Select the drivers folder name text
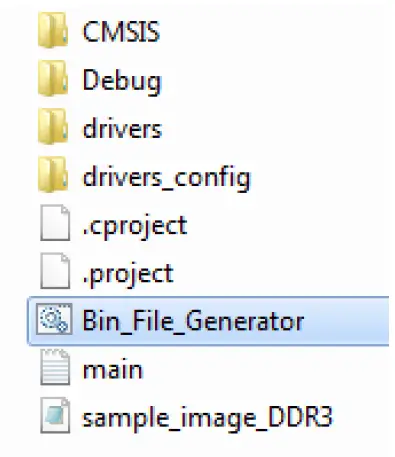Viewport: 395px width, 457px height. click(122, 128)
